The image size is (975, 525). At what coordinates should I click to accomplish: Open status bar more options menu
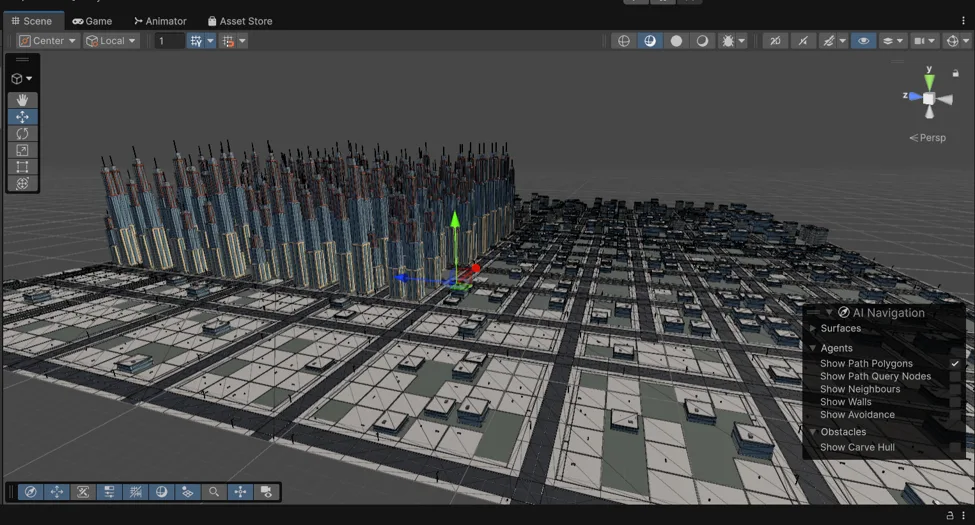(x=963, y=515)
